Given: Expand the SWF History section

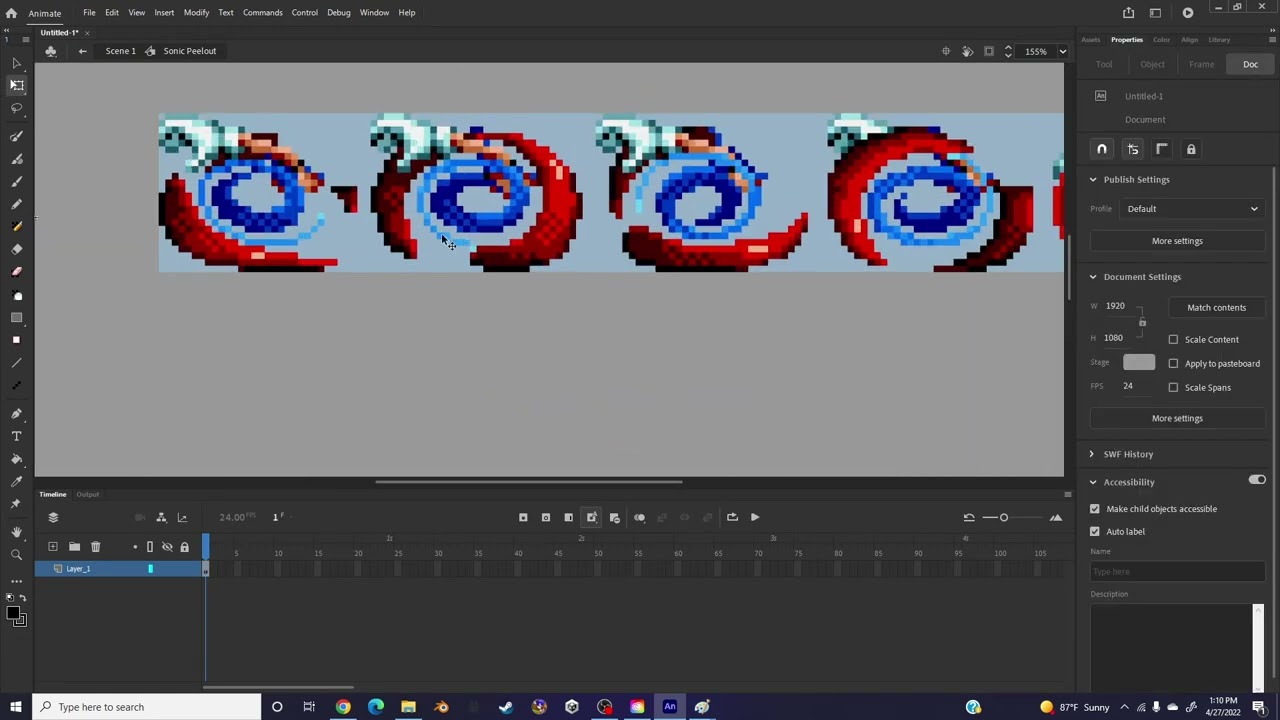Looking at the screenshot, I should coord(1092,454).
